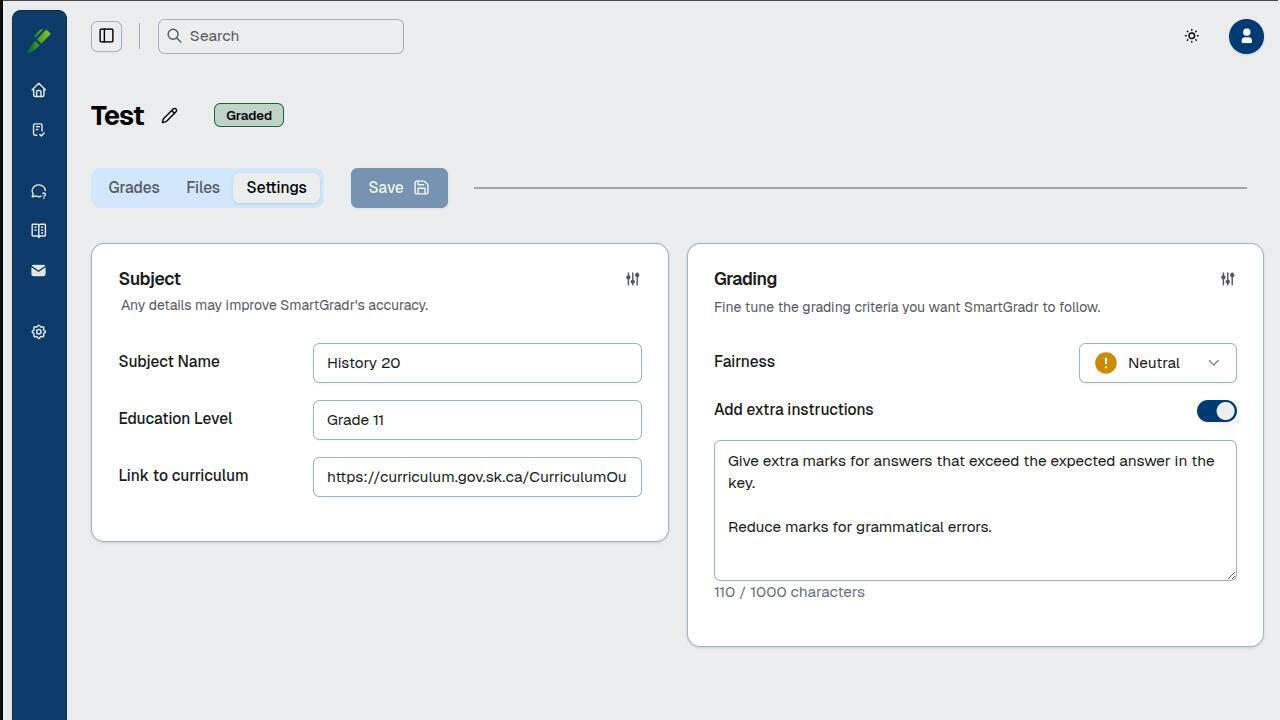
Task: Open the Fairness dropdown set to Neutral
Action: (1157, 363)
